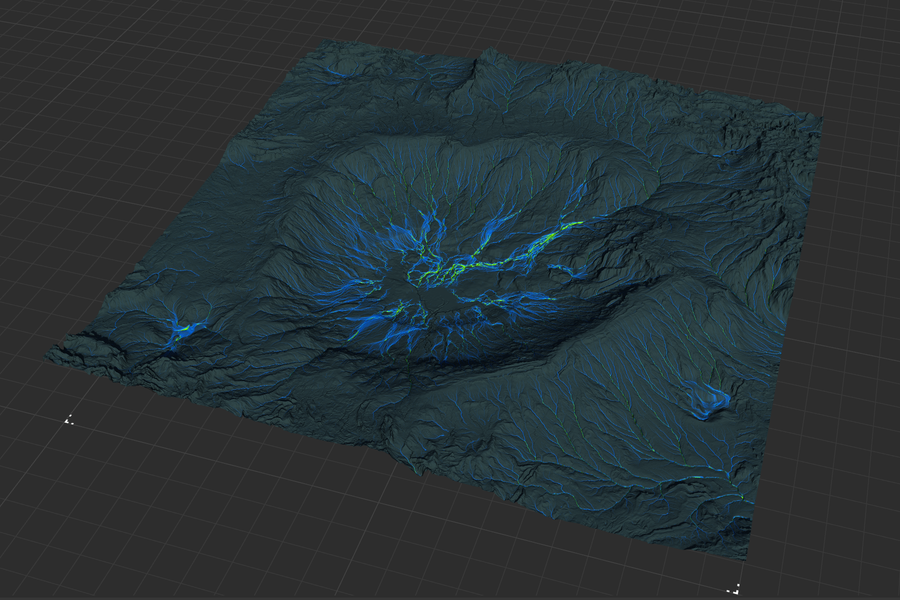Click the white bounding-corner marker left of terrain
Viewport: 900px width, 600px height.
(x=69, y=420)
